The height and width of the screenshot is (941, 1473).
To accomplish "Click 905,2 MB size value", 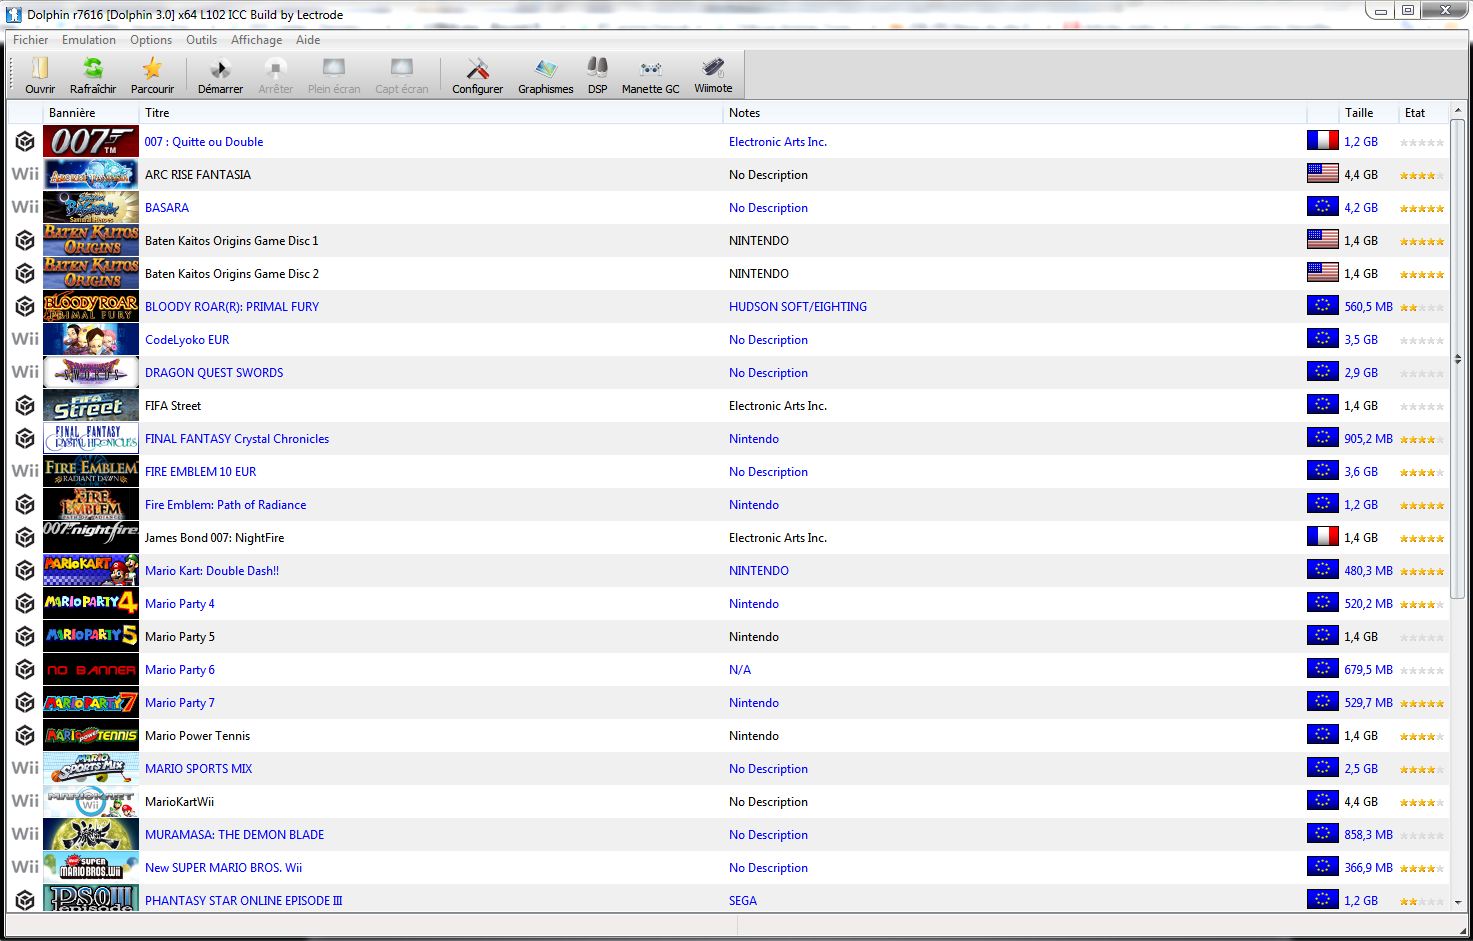I will click(x=1368, y=439).
